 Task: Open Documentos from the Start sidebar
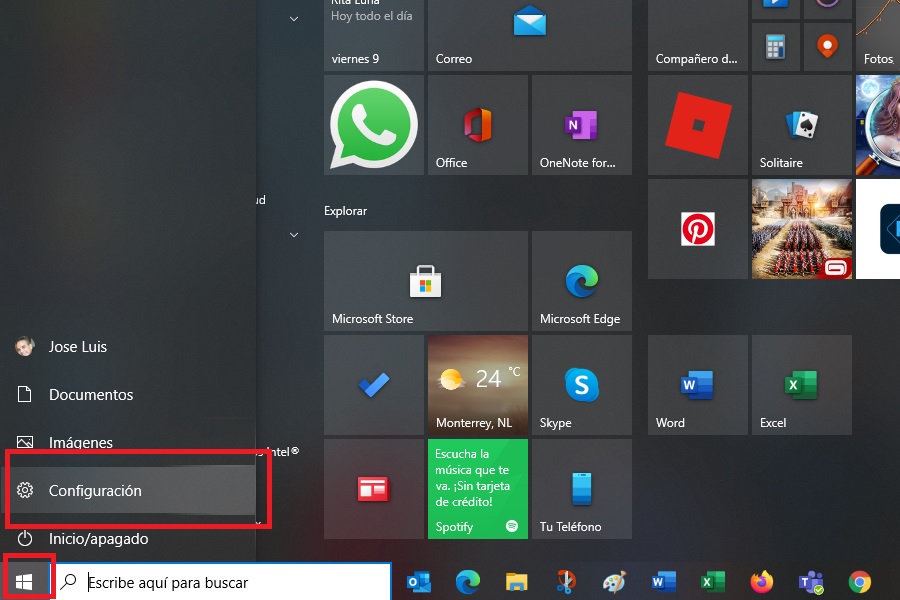coord(92,394)
